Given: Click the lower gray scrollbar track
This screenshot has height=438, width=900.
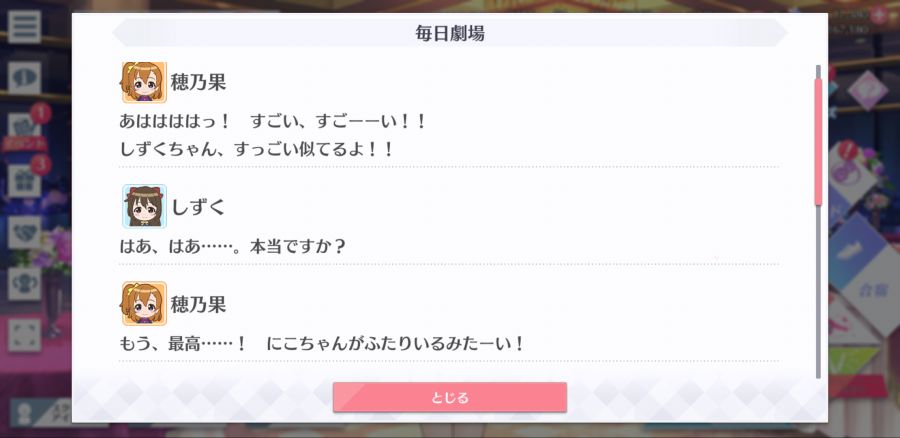Looking at the screenshot, I should 818,292.
